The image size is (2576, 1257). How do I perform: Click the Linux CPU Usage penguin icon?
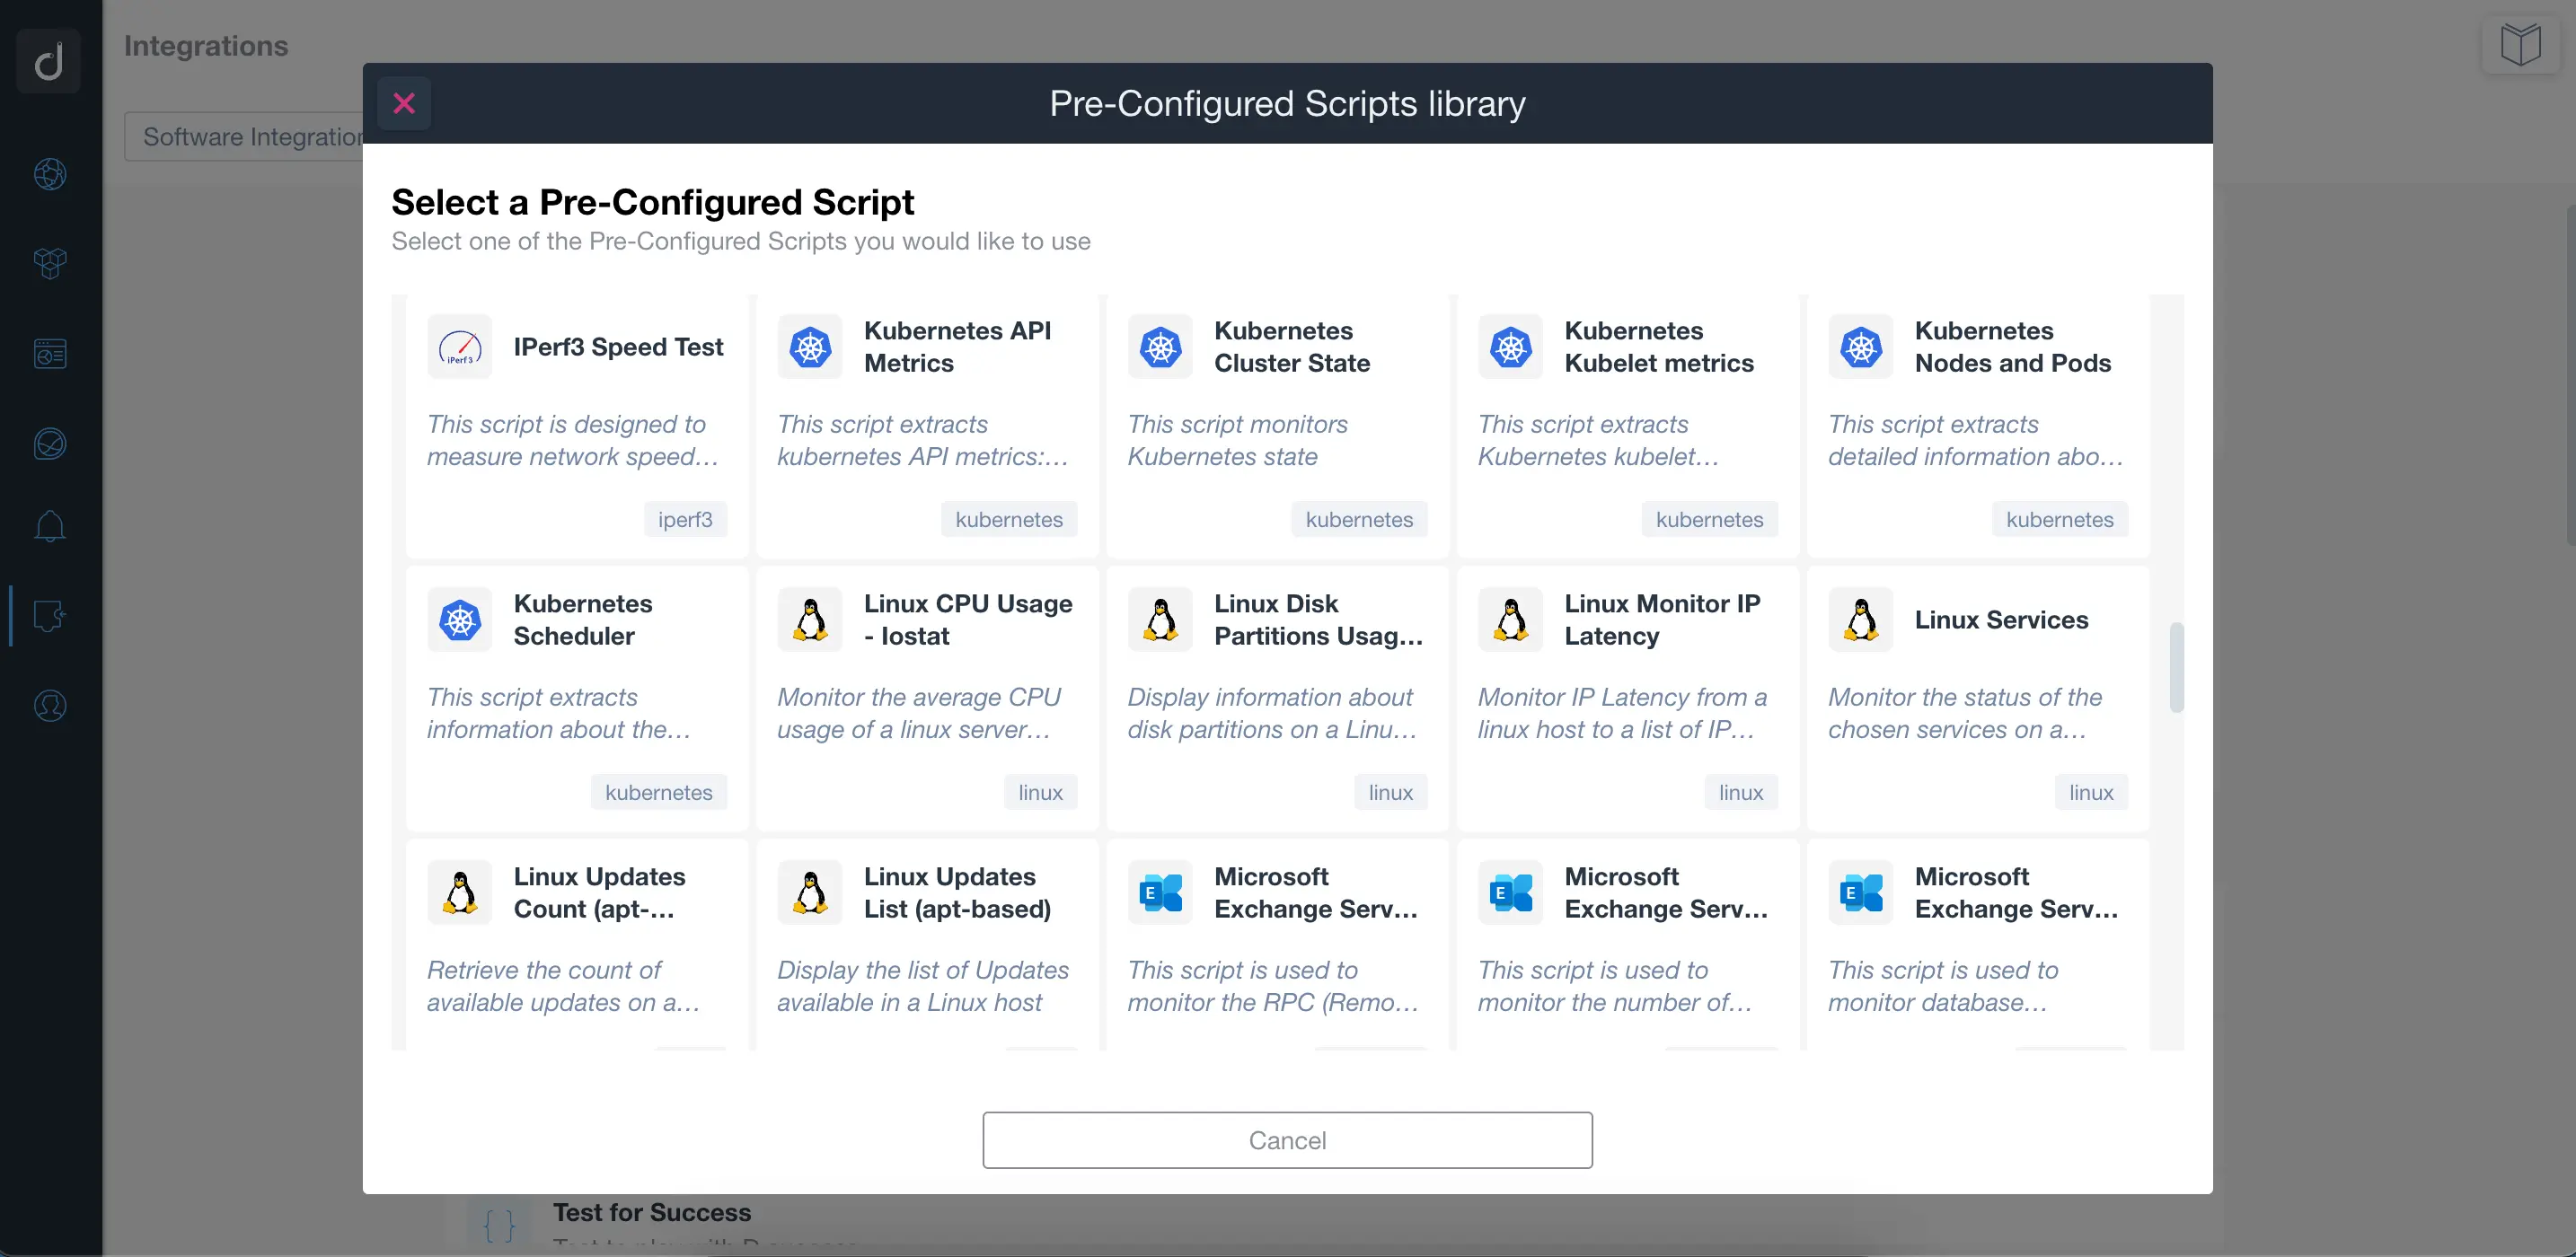click(810, 620)
